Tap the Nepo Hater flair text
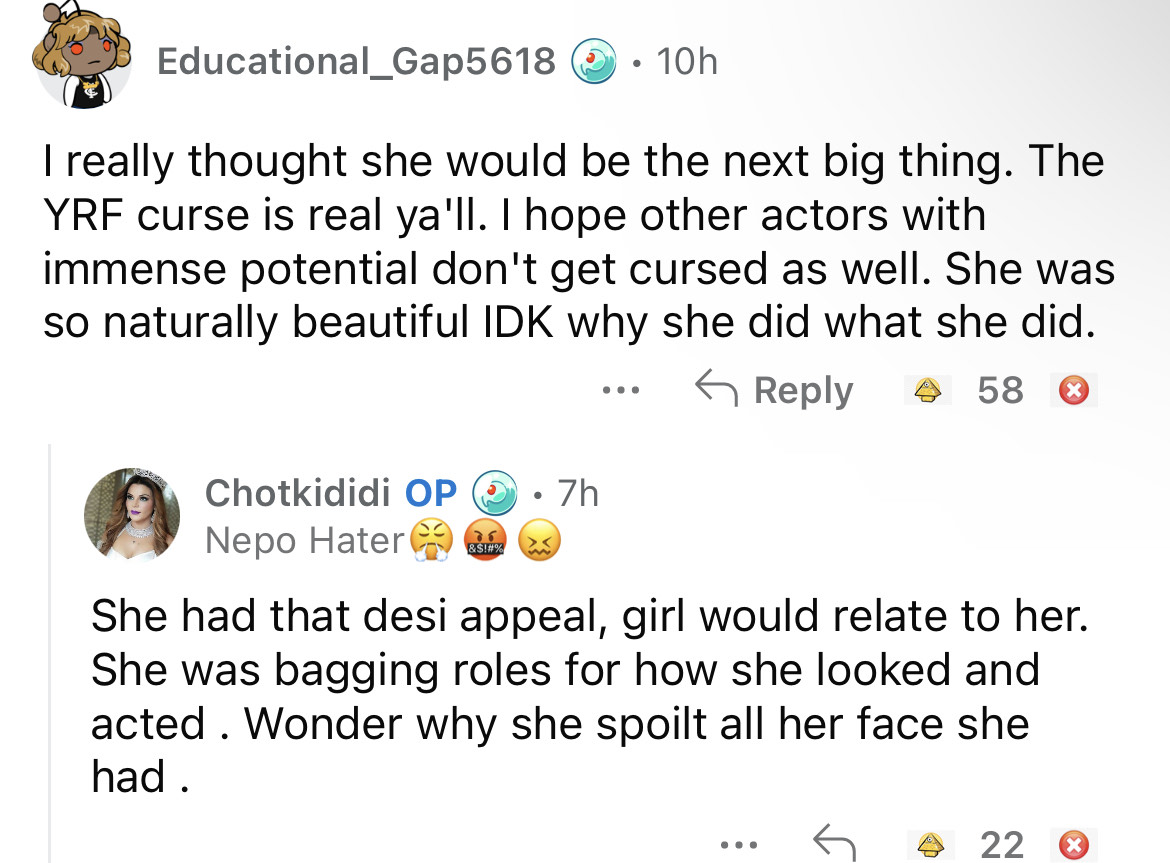The width and height of the screenshot is (1170, 863). click(303, 541)
